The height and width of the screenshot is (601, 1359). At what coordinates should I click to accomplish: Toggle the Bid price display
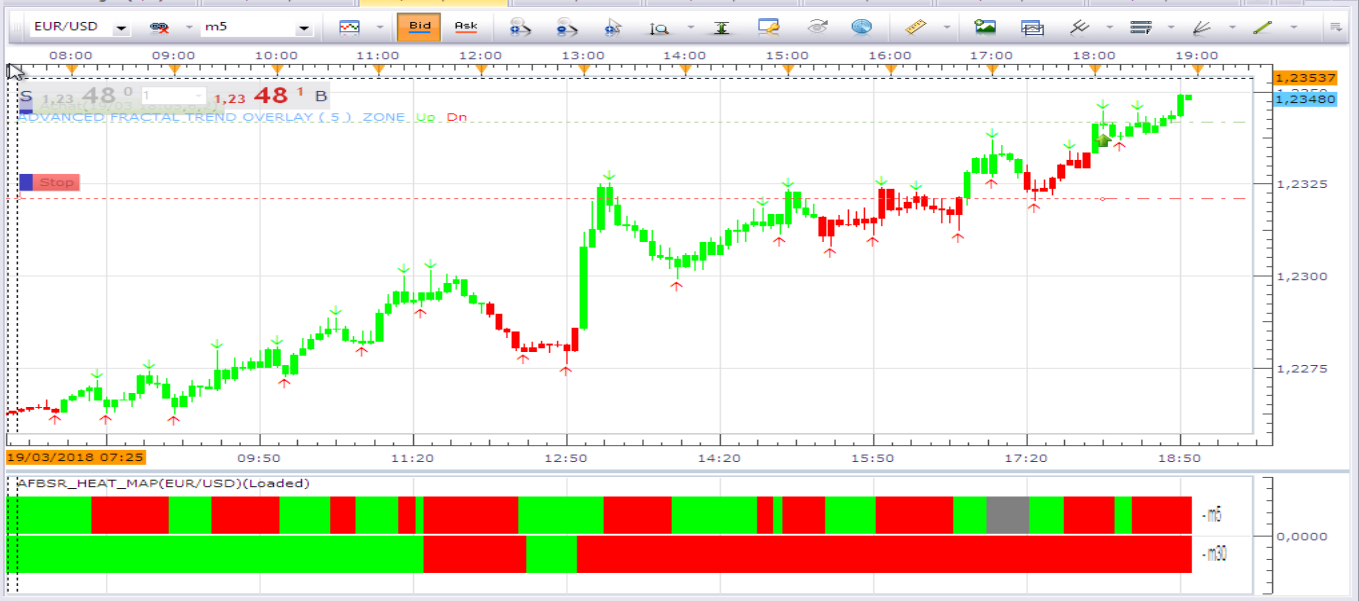coord(419,27)
